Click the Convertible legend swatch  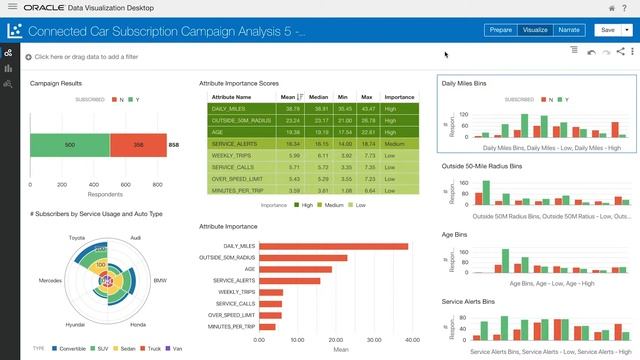[54, 349]
